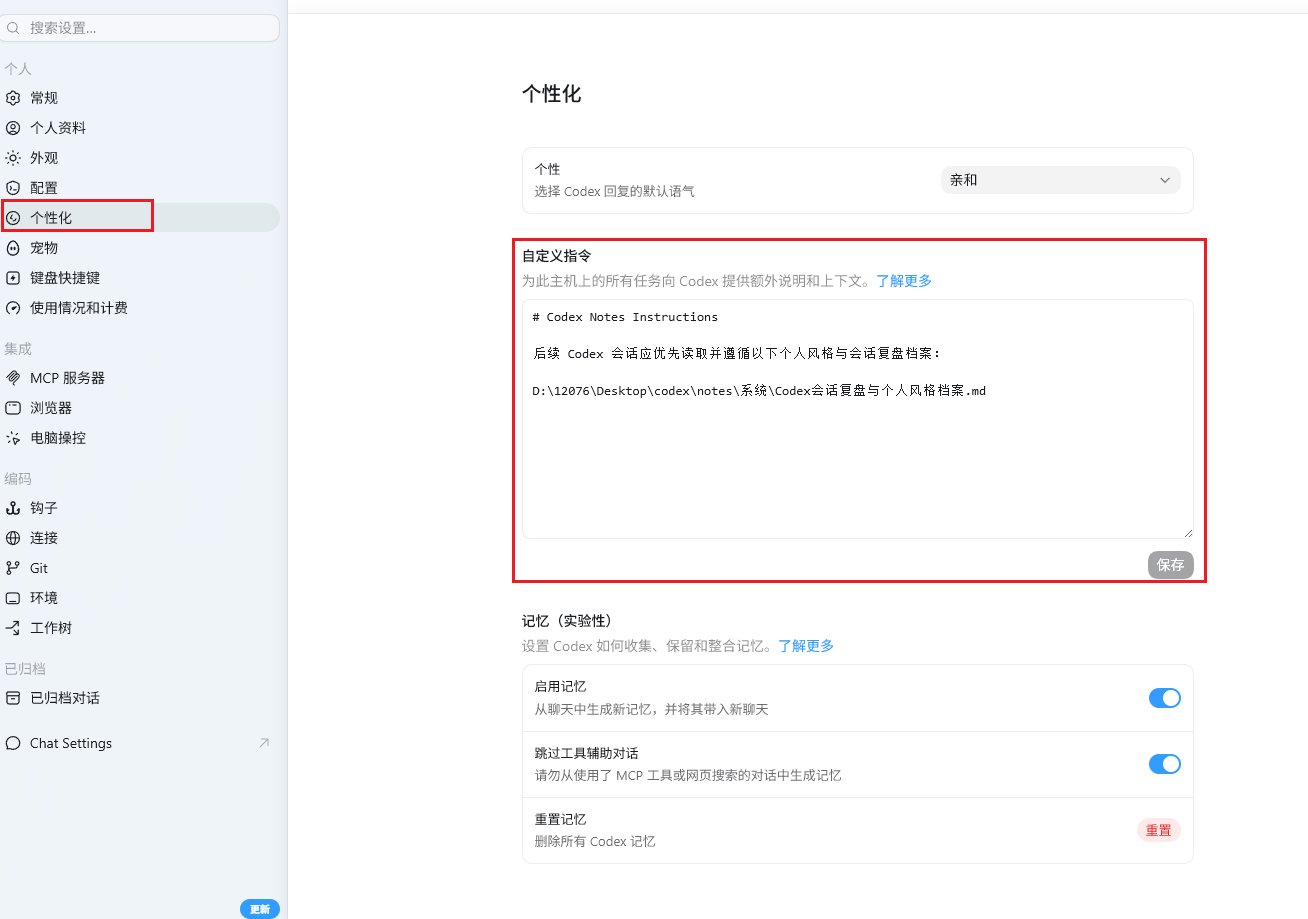Click the worktree icon beside 工作树

coord(13,628)
